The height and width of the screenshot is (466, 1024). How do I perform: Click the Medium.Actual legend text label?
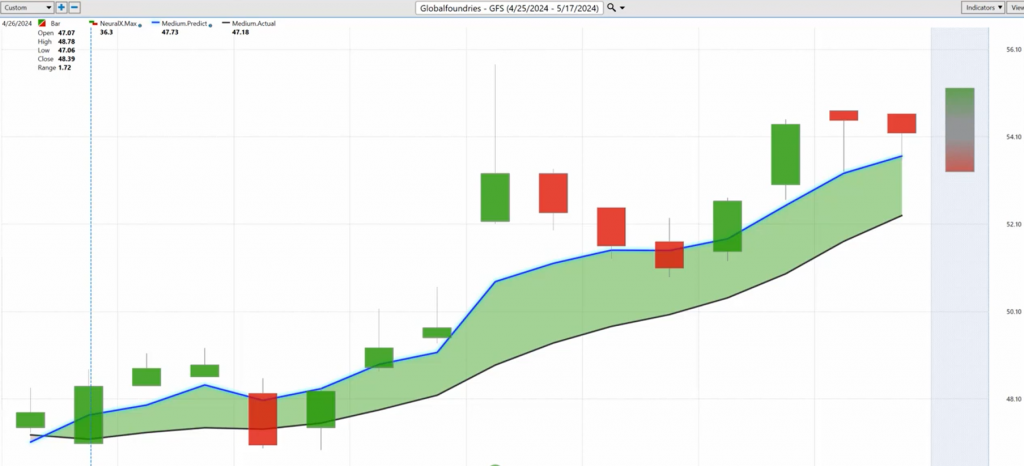[x=254, y=21]
